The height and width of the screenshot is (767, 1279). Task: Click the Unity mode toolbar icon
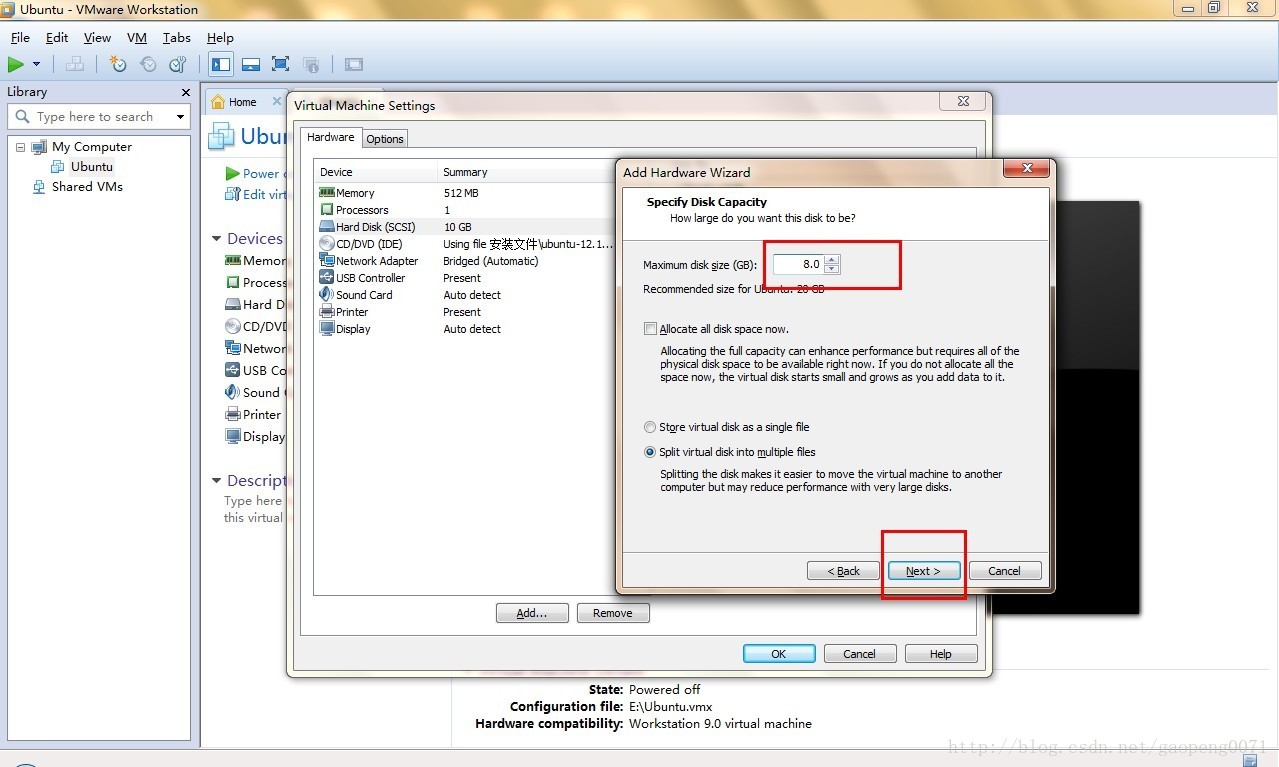coord(311,64)
